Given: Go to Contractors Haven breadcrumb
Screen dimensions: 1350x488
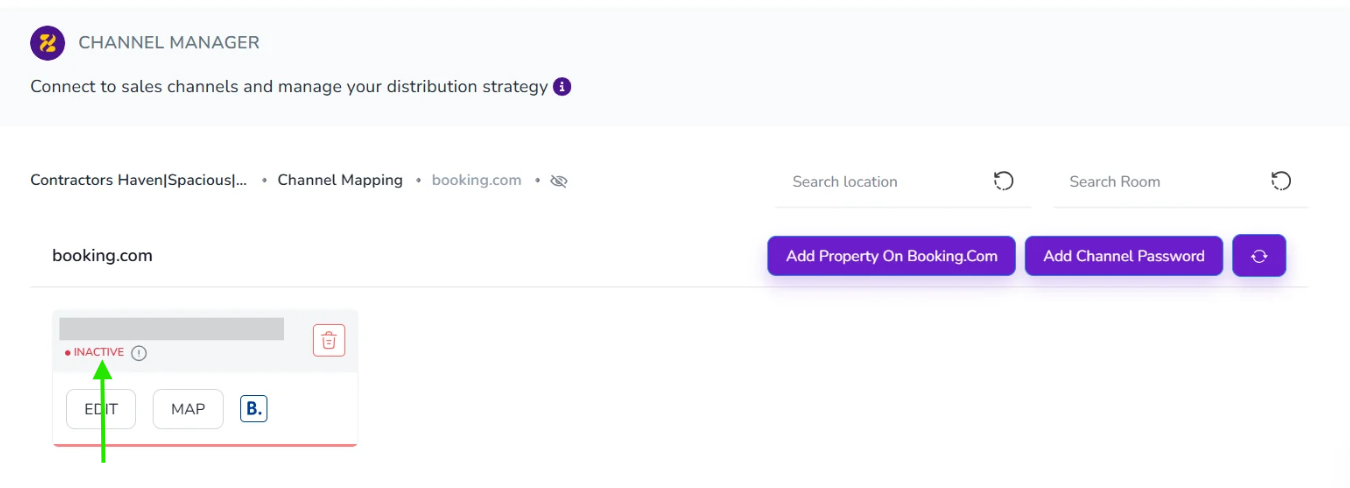Looking at the screenshot, I should 139,181.
